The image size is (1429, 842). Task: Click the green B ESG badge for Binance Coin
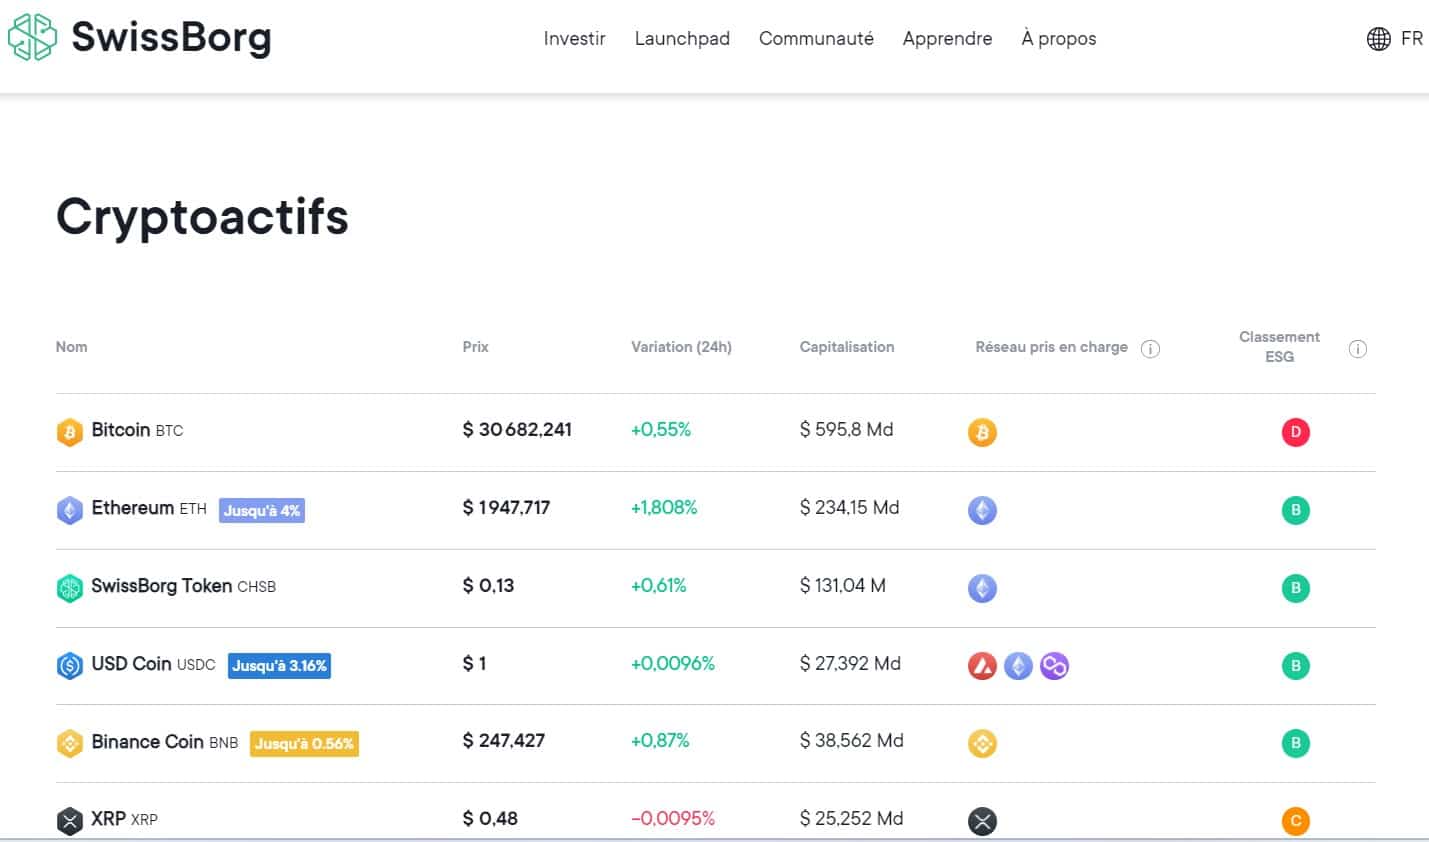coord(1295,743)
